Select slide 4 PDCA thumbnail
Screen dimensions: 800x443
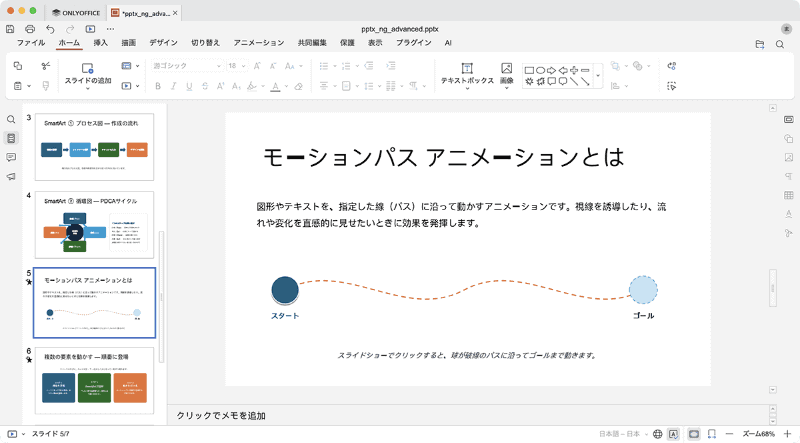click(x=94, y=225)
